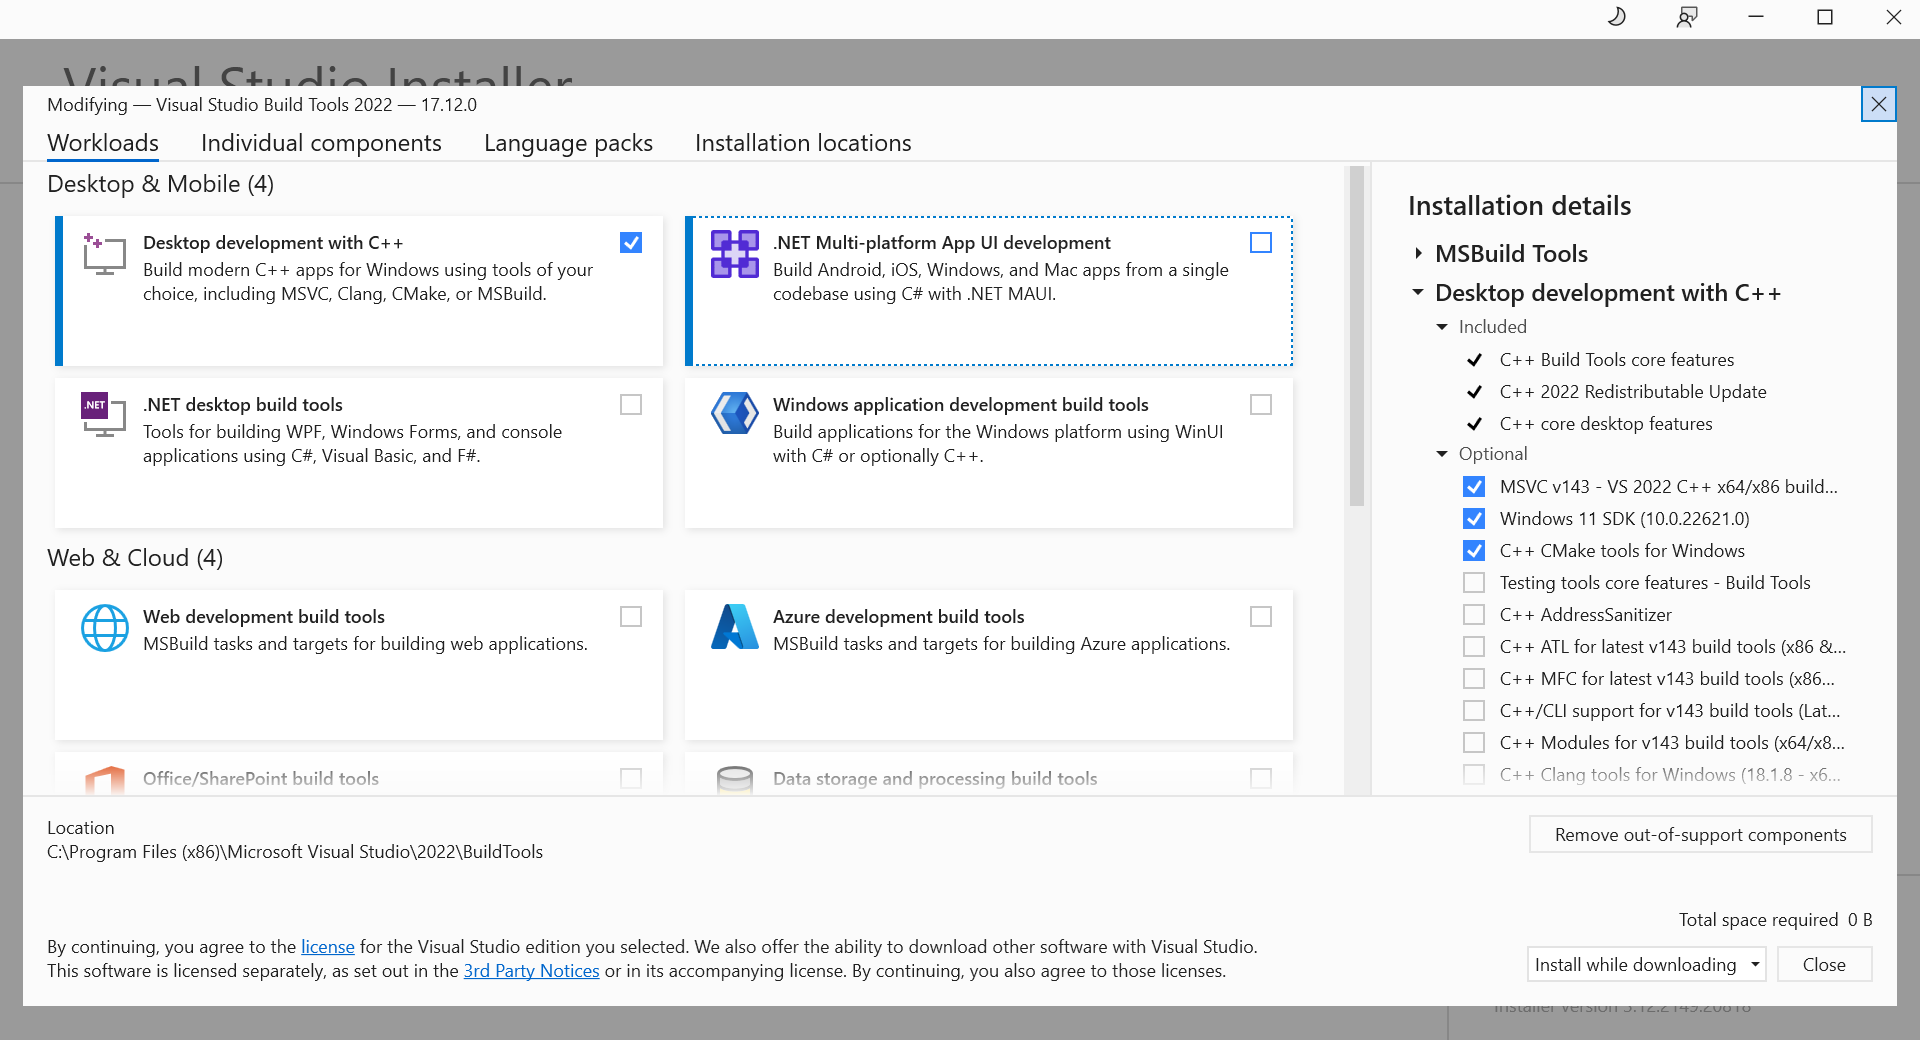Enable C++ AddressSanitizer optional component

[1474, 615]
